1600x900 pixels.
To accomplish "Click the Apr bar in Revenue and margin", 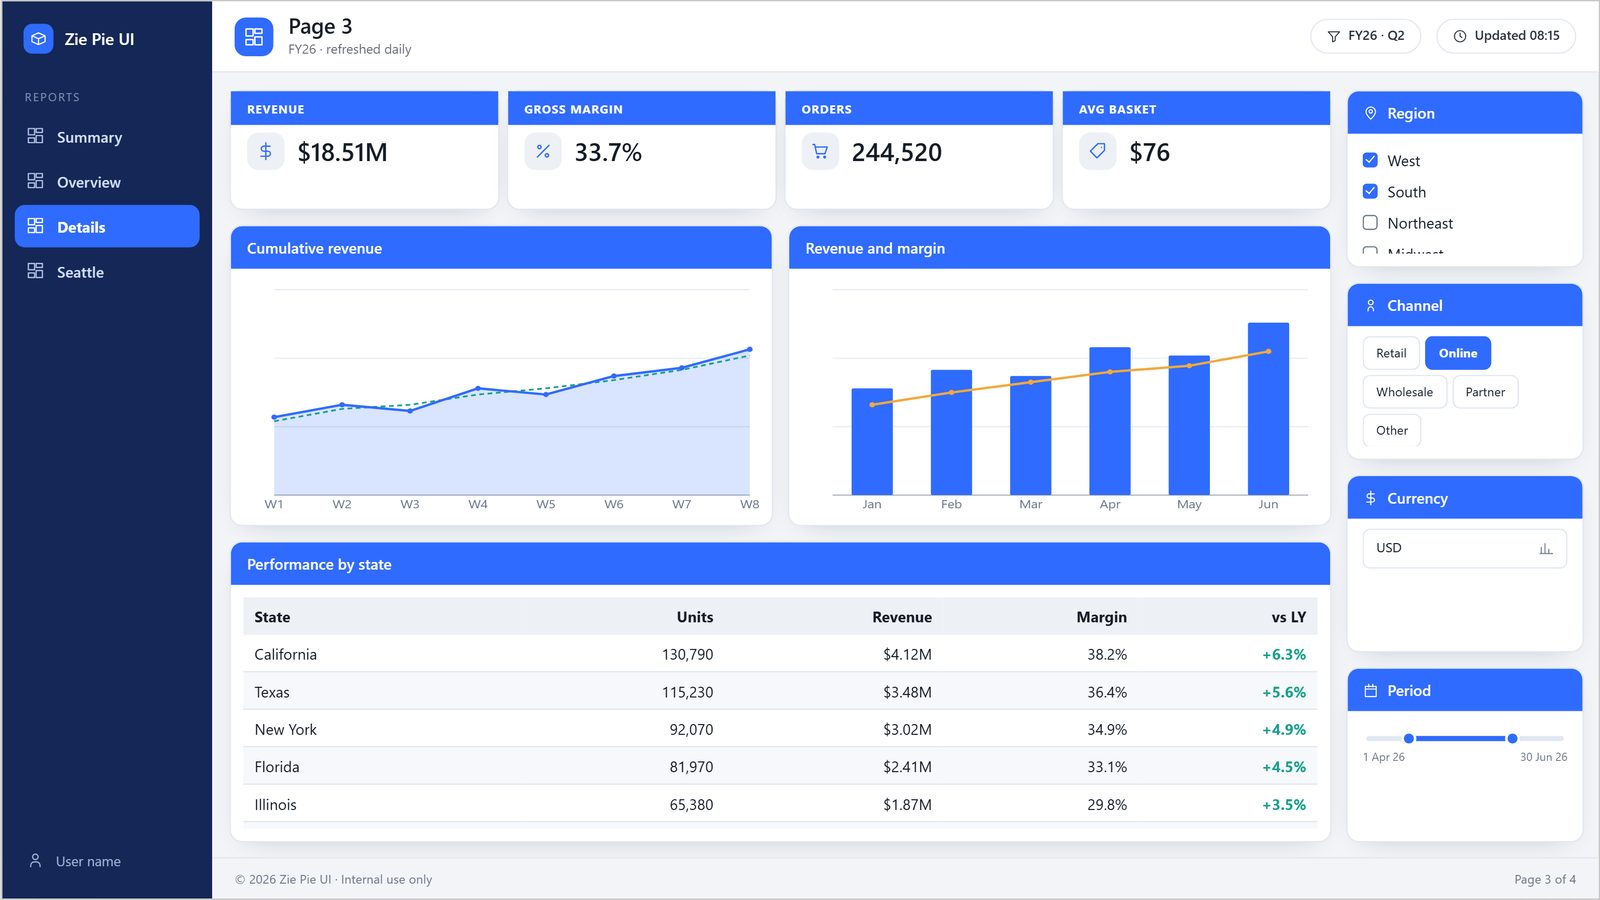I will (x=1110, y=421).
